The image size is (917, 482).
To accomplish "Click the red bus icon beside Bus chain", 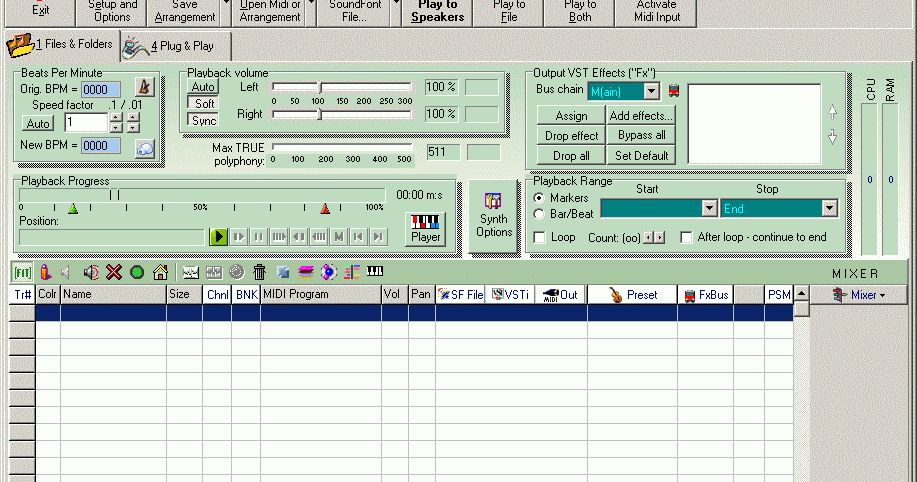I will (x=674, y=91).
